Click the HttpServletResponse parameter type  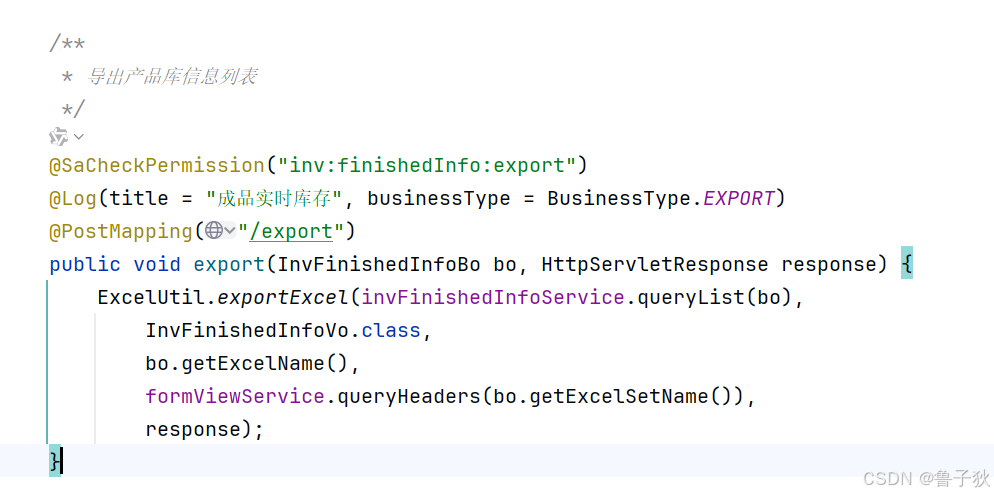(655, 264)
